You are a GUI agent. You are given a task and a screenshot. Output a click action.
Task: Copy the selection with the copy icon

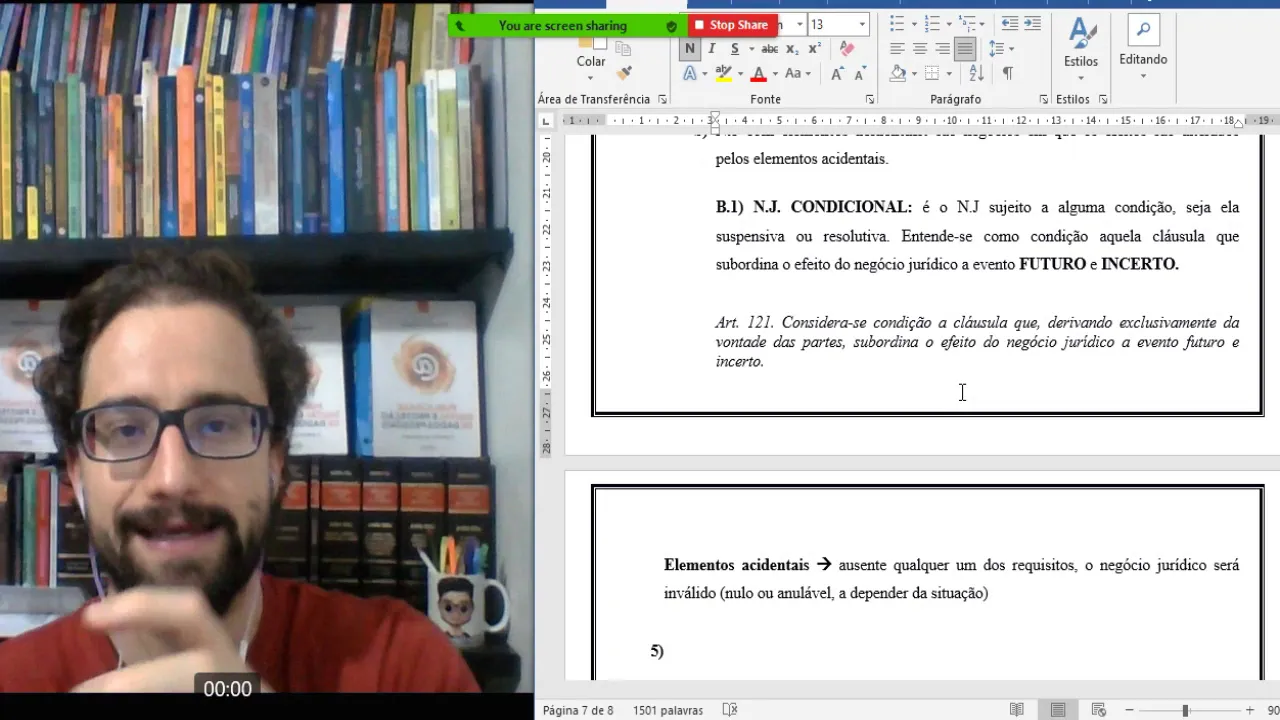pos(625,49)
